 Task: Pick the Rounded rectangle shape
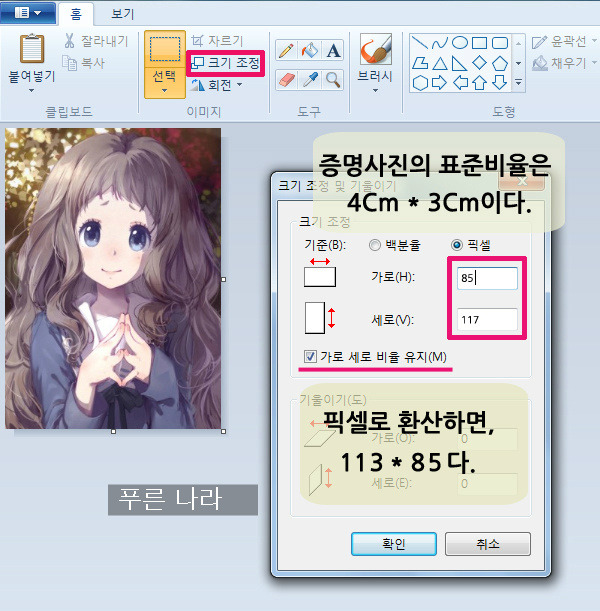tap(500, 43)
